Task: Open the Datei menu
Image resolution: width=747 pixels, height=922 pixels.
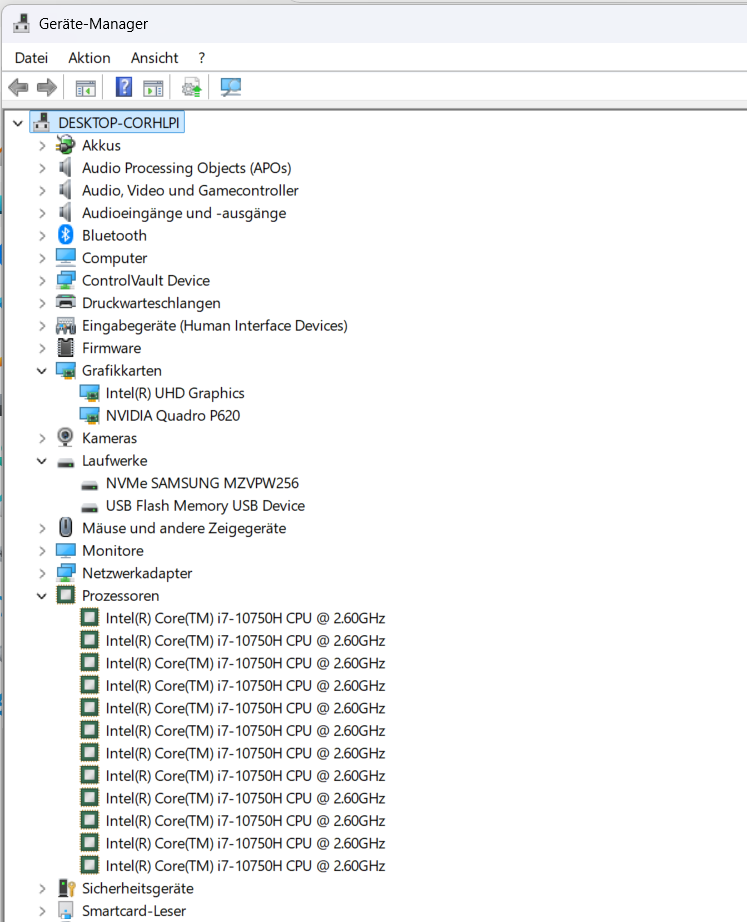Action: tap(31, 58)
